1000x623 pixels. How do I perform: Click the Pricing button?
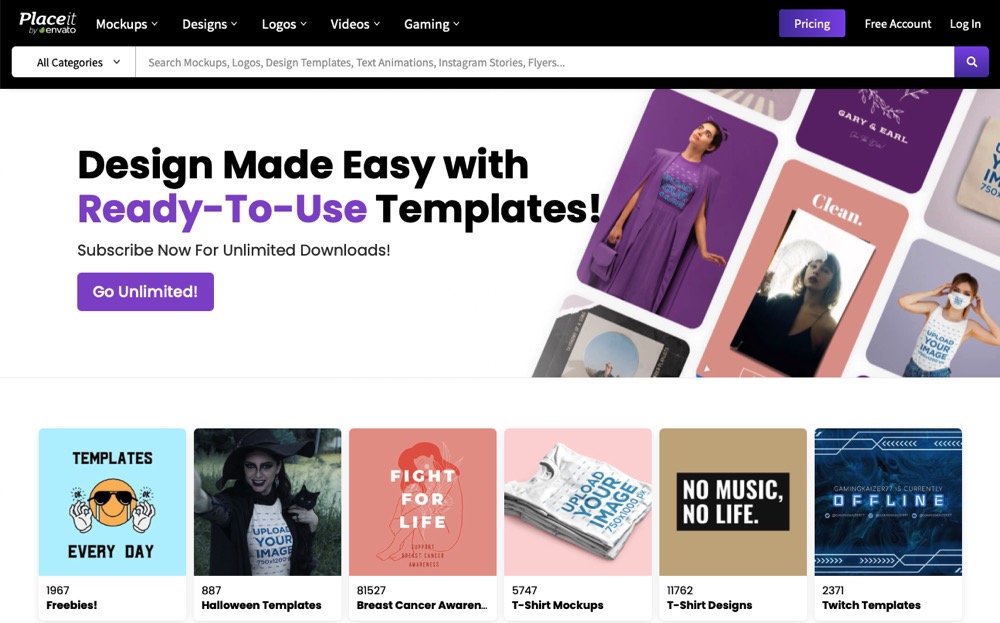(812, 24)
